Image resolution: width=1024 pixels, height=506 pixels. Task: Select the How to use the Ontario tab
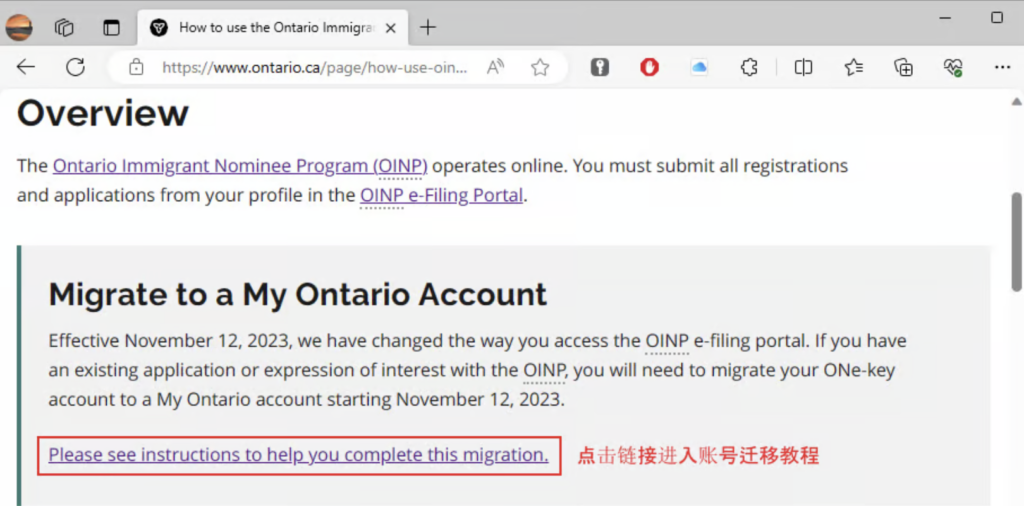pyautogui.click(x=273, y=28)
